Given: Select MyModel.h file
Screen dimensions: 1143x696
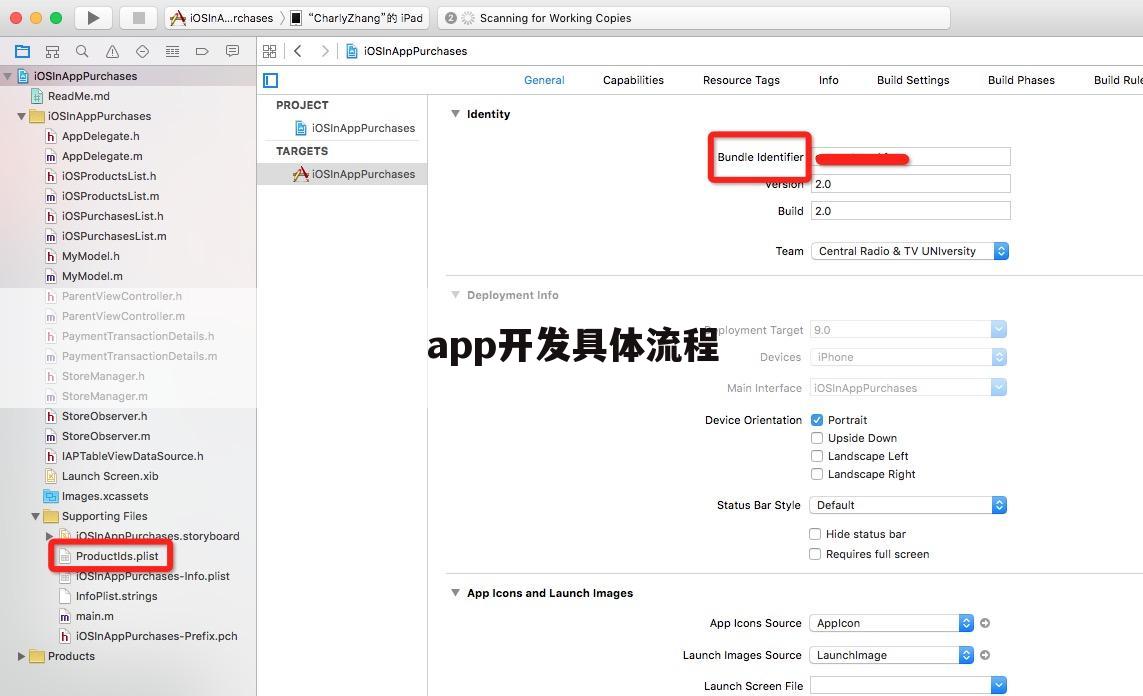Looking at the screenshot, I should click(x=90, y=256).
